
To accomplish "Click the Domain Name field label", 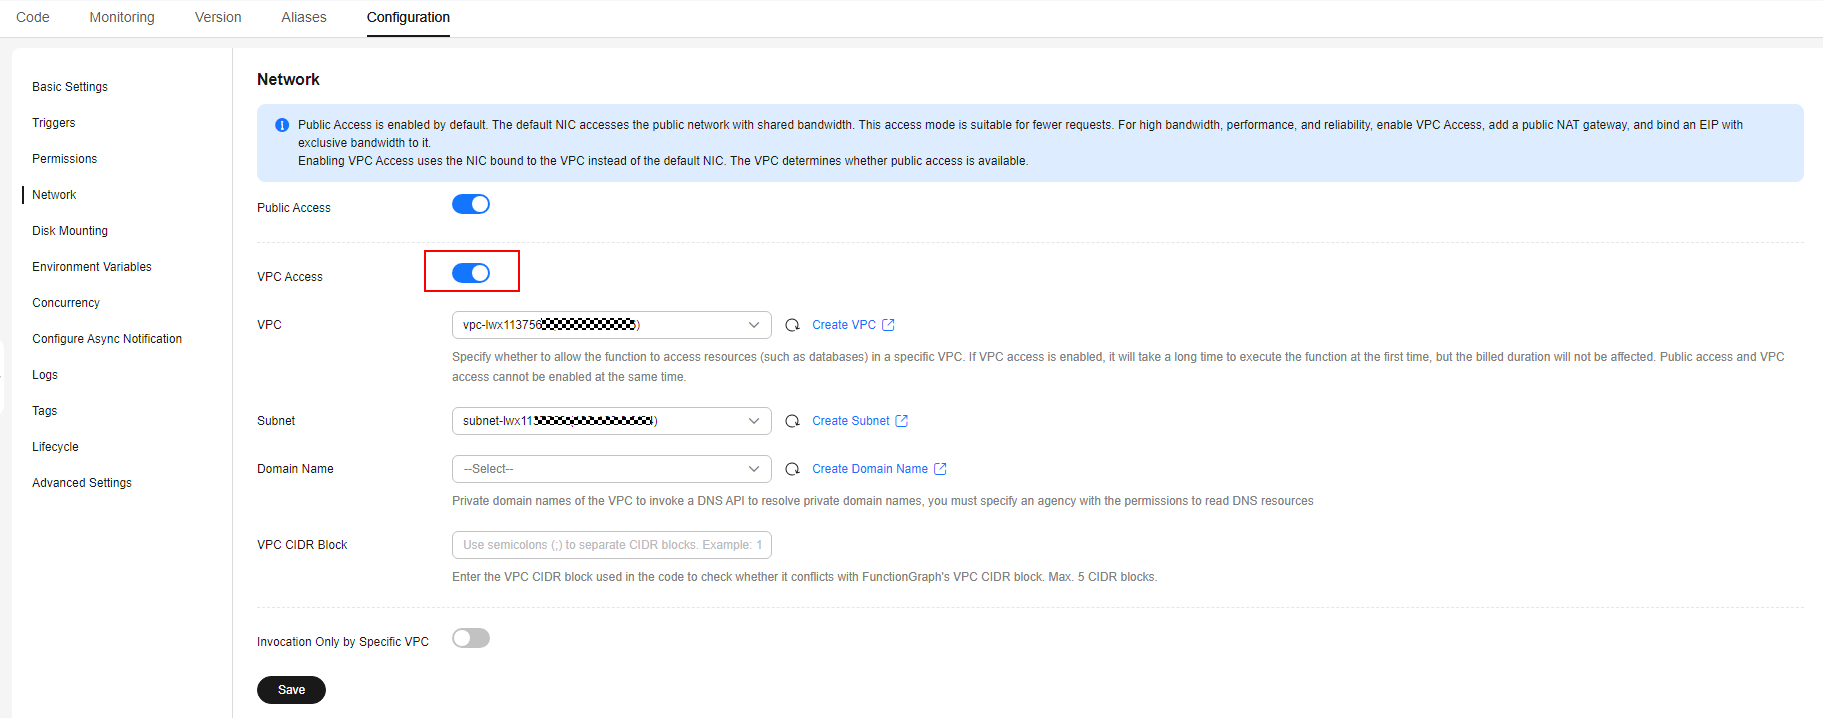I will pos(295,469).
